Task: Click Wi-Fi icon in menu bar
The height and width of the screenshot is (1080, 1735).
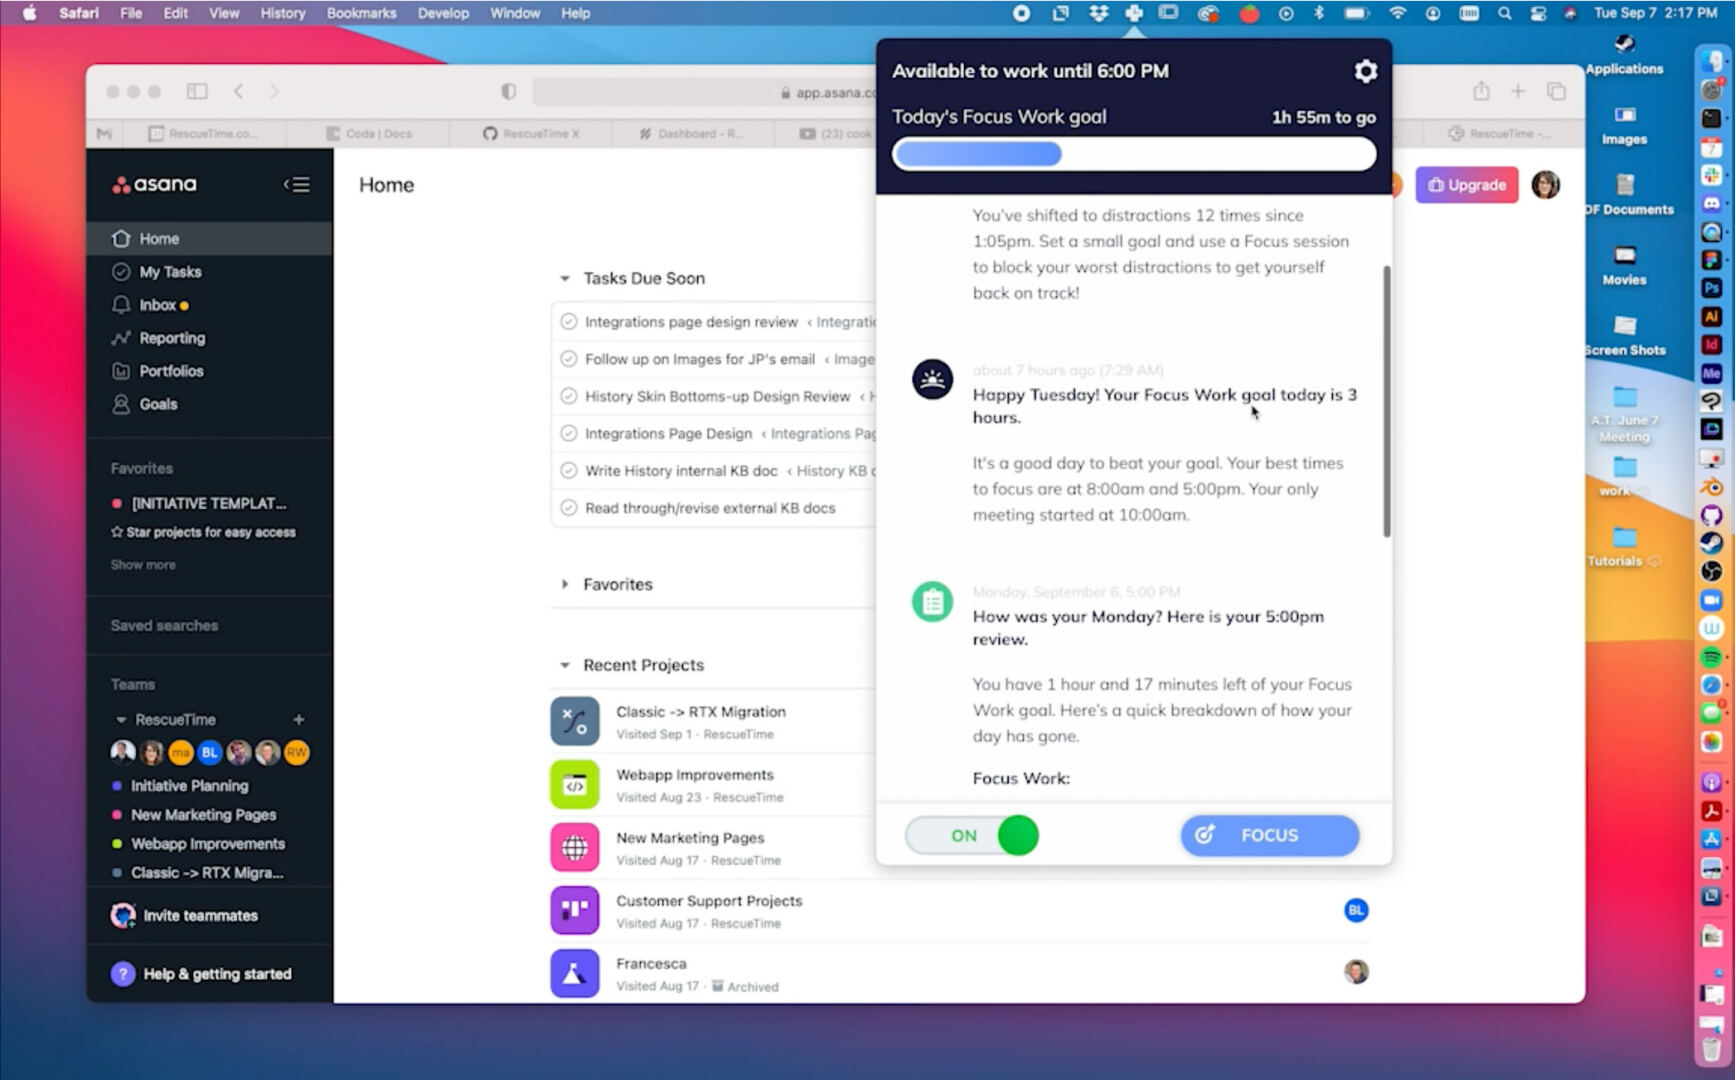Action: [1398, 13]
